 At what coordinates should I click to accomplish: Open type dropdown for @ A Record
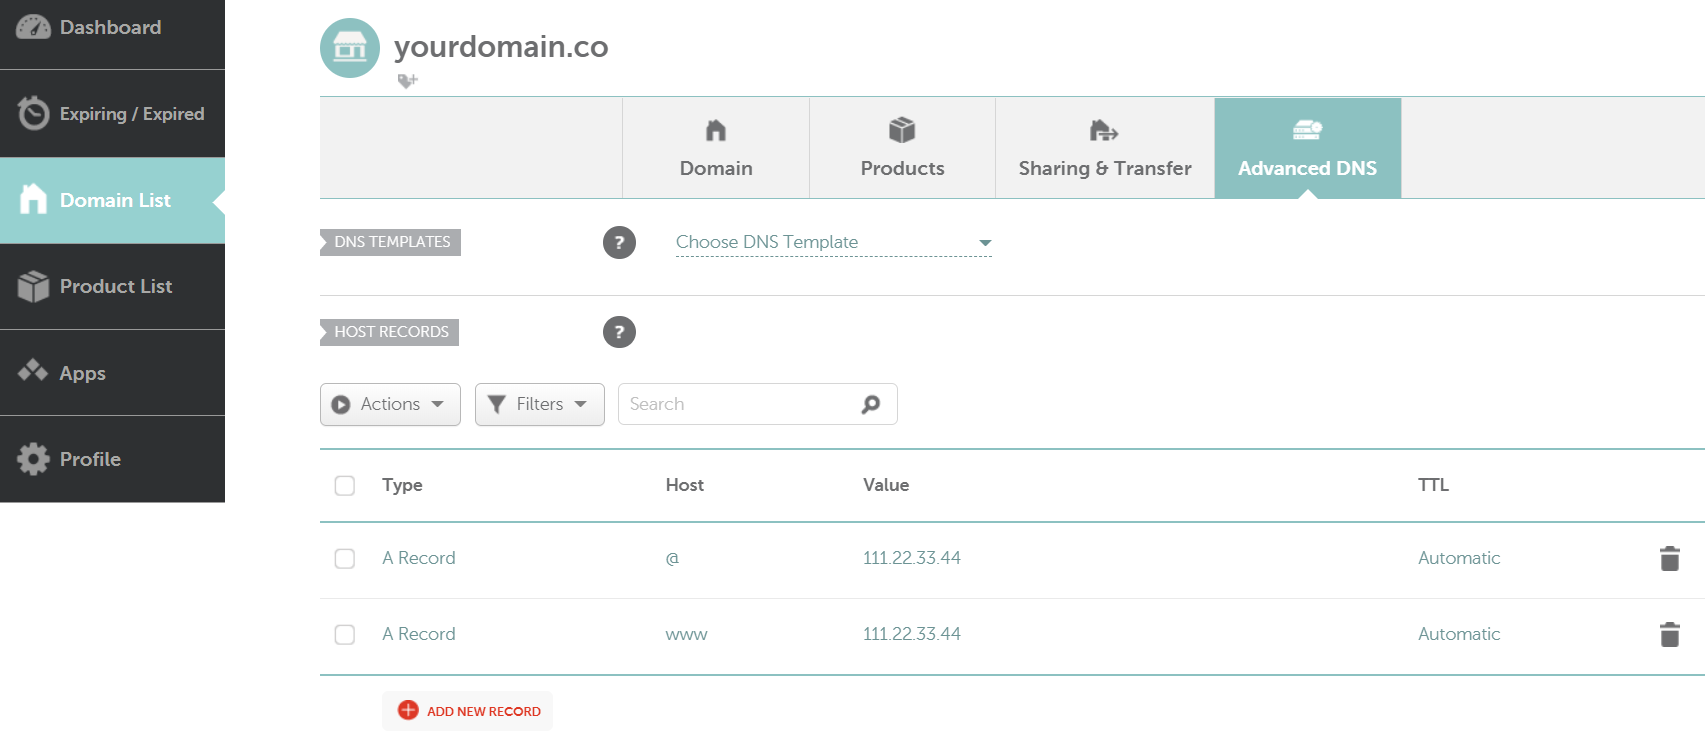[418, 558]
